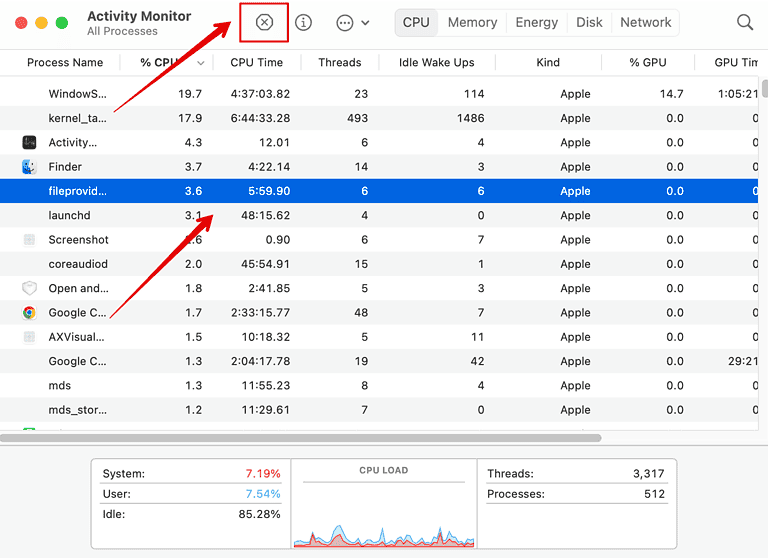Click the Threads column header
This screenshot has height=558, width=768.
point(339,62)
